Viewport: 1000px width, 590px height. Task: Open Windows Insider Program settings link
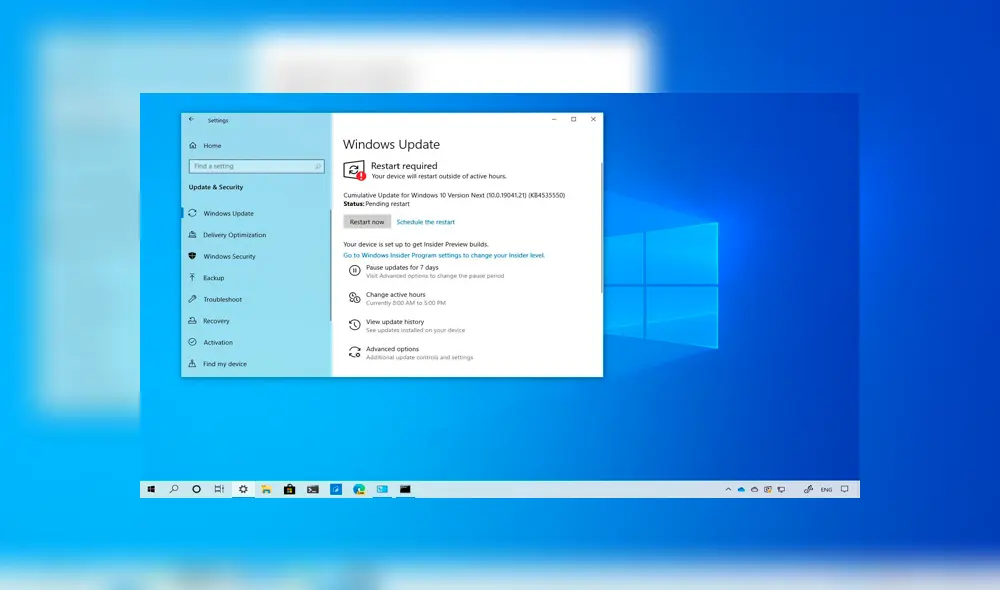[444, 255]
